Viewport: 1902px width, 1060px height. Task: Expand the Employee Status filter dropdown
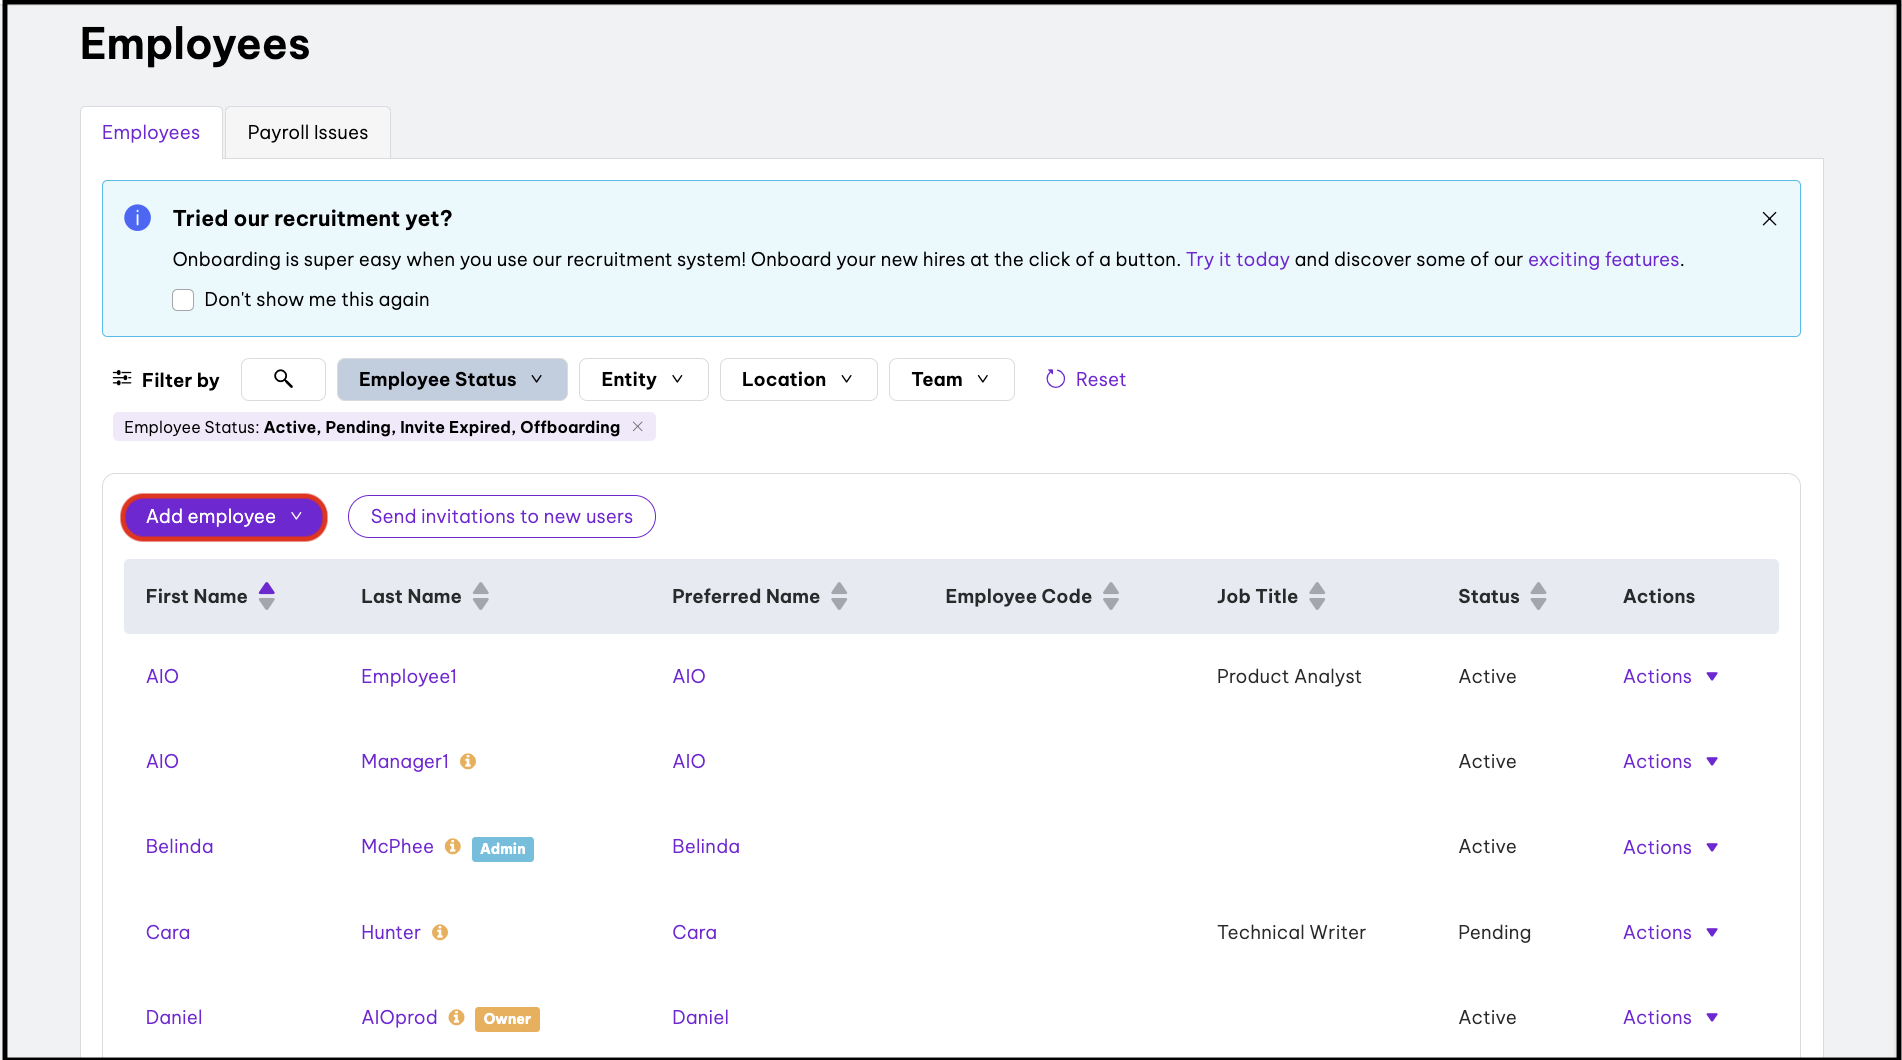(451, 379)
